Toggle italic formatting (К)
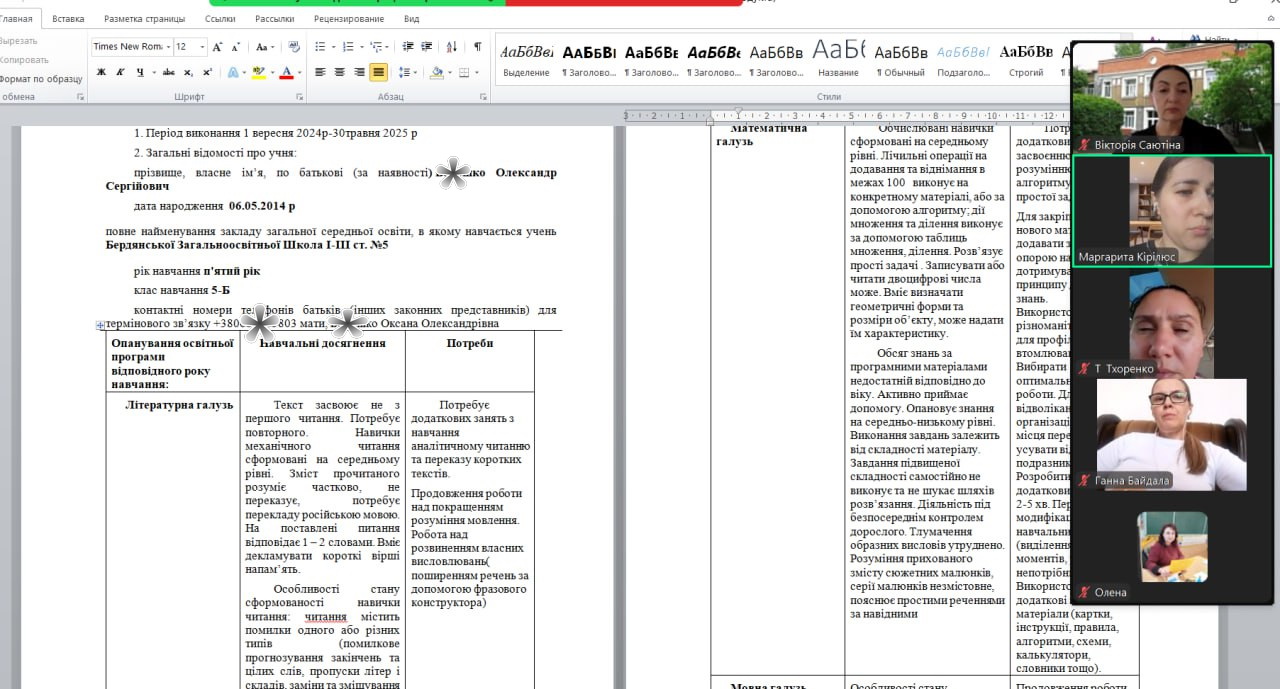Image resolution: width=1280 pixels, height=689 pixels. point(120,72)
